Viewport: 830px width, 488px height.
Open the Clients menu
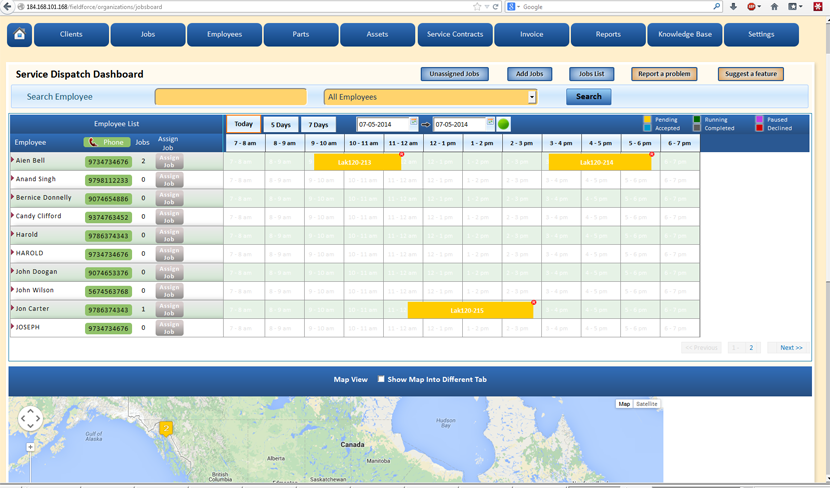[x=71, y=34]
